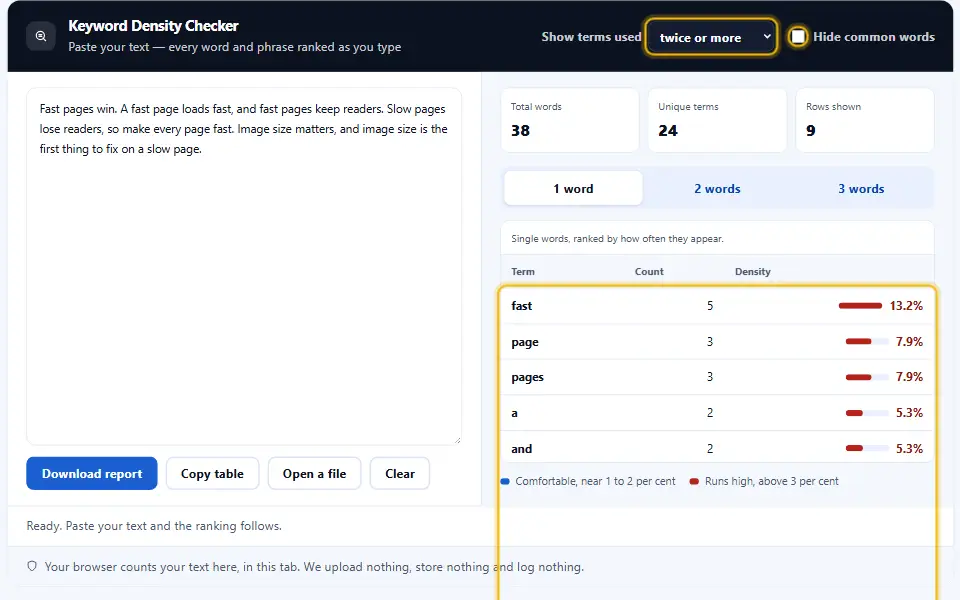Click the 13.2% density value

(x=906, y=306)
